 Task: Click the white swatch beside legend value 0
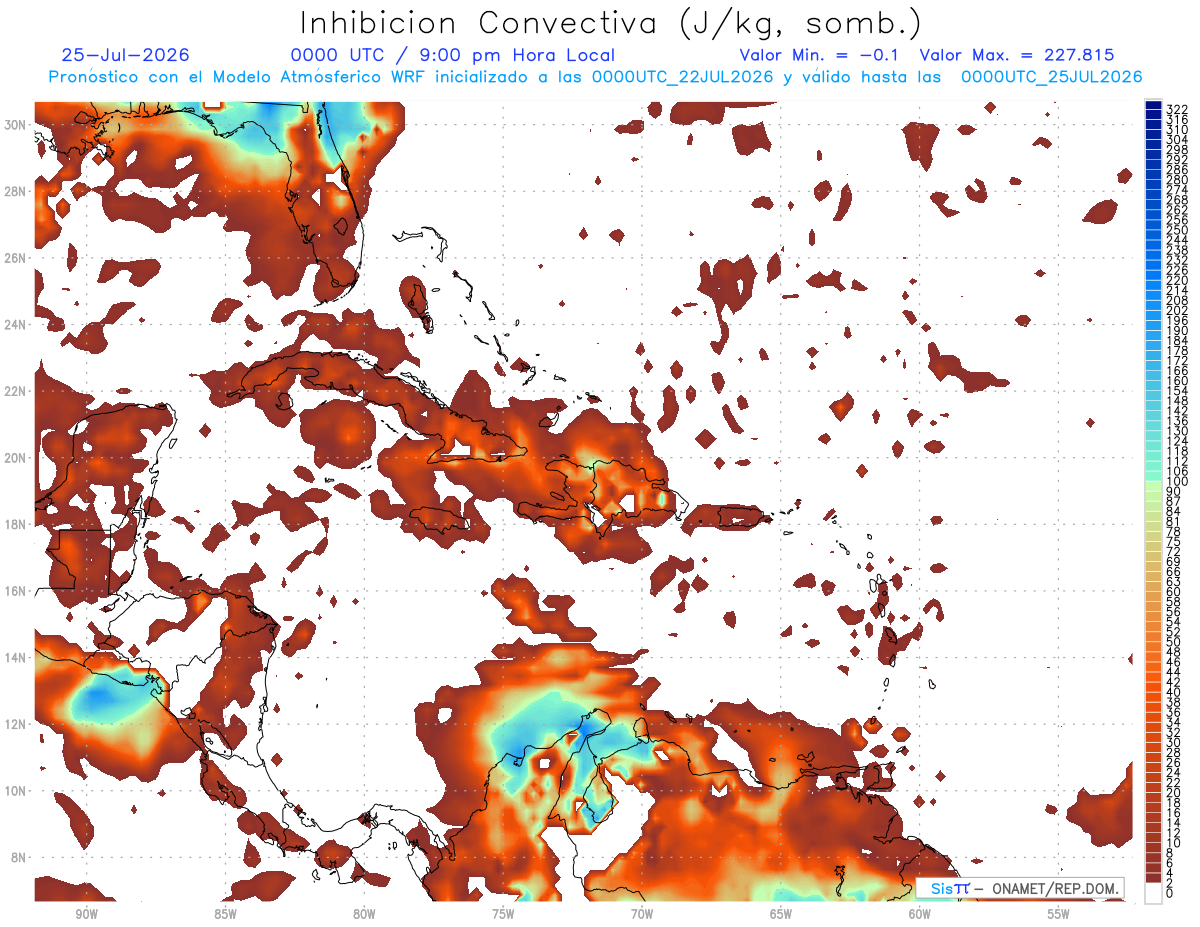click(x=1153, y=892)
